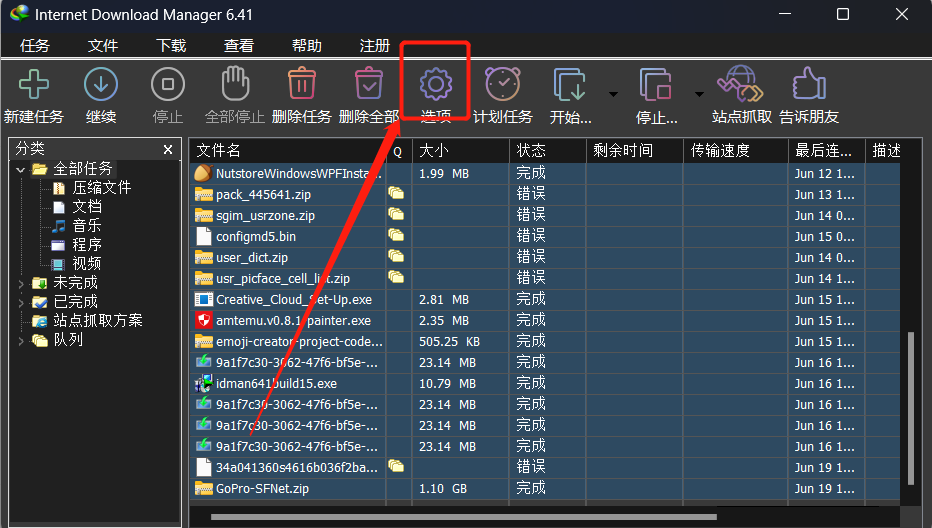932x528 pixels.
Task: Click the horizontal scrollbar of download list
Action: (464, 517)
